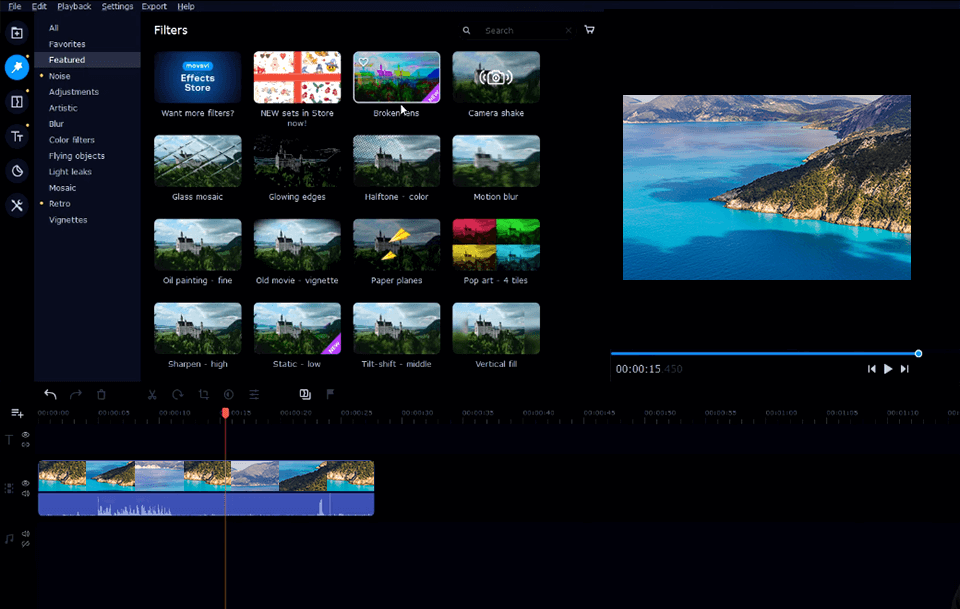Click the Undo arrow

(51, 395)
